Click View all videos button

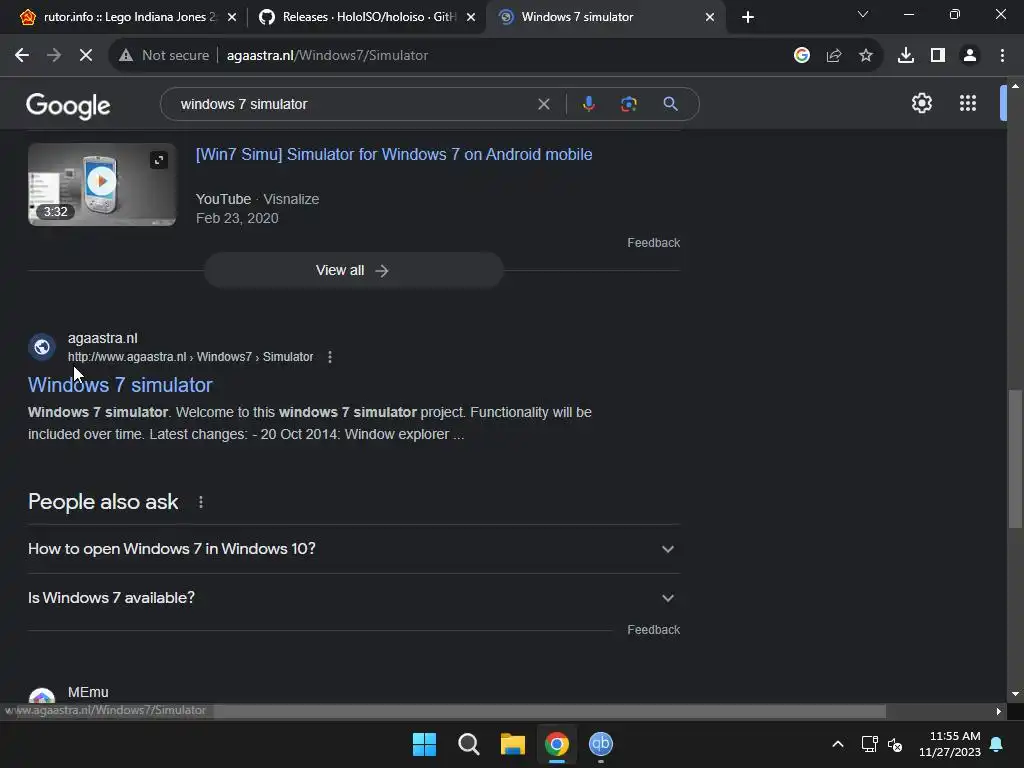pos(353,270)
